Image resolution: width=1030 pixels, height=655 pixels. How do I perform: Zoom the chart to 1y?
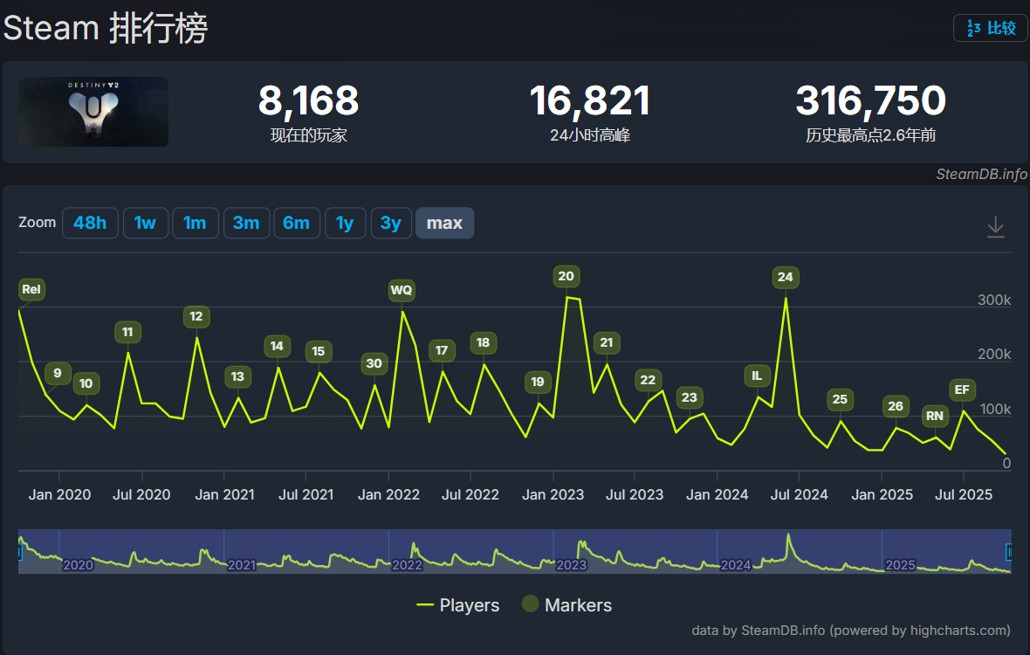coord(345,223)
